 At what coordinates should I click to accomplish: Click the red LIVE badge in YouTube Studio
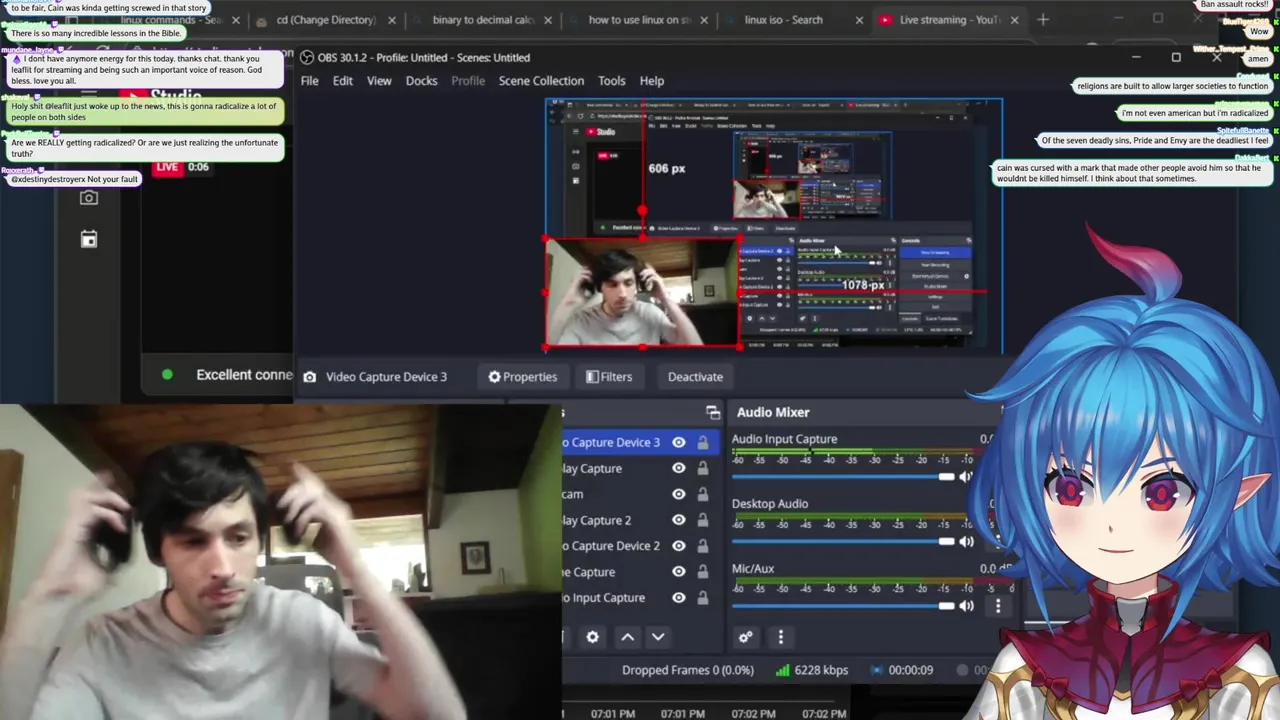coord(167,167)
